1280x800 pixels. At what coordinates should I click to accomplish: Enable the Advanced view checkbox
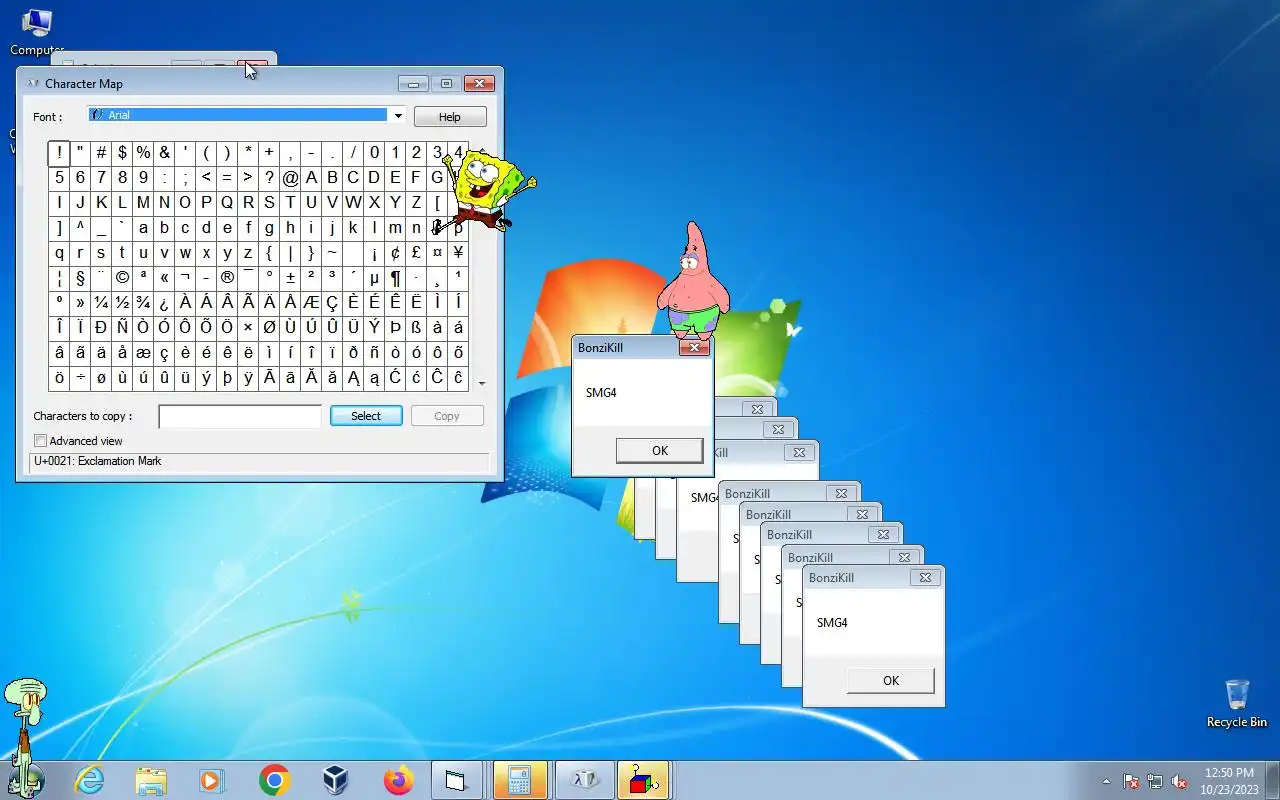[x=41, y=441]
